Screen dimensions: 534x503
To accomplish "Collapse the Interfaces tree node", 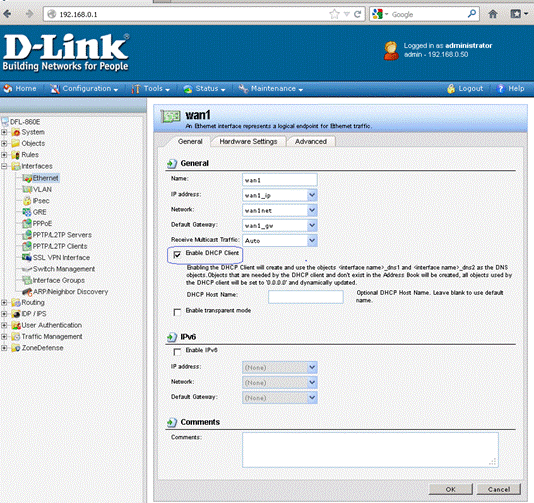I will pyautogui.click(x=4, y=166).
